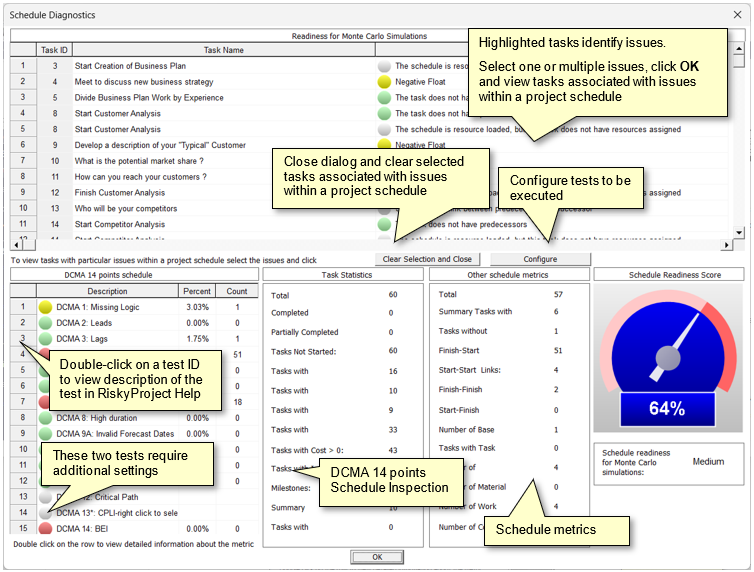The height and width of the screenshot is (572, 754).
Task: Click the gray status icon for DCMA 13: CPLI
Action: [x=45, y=512]
